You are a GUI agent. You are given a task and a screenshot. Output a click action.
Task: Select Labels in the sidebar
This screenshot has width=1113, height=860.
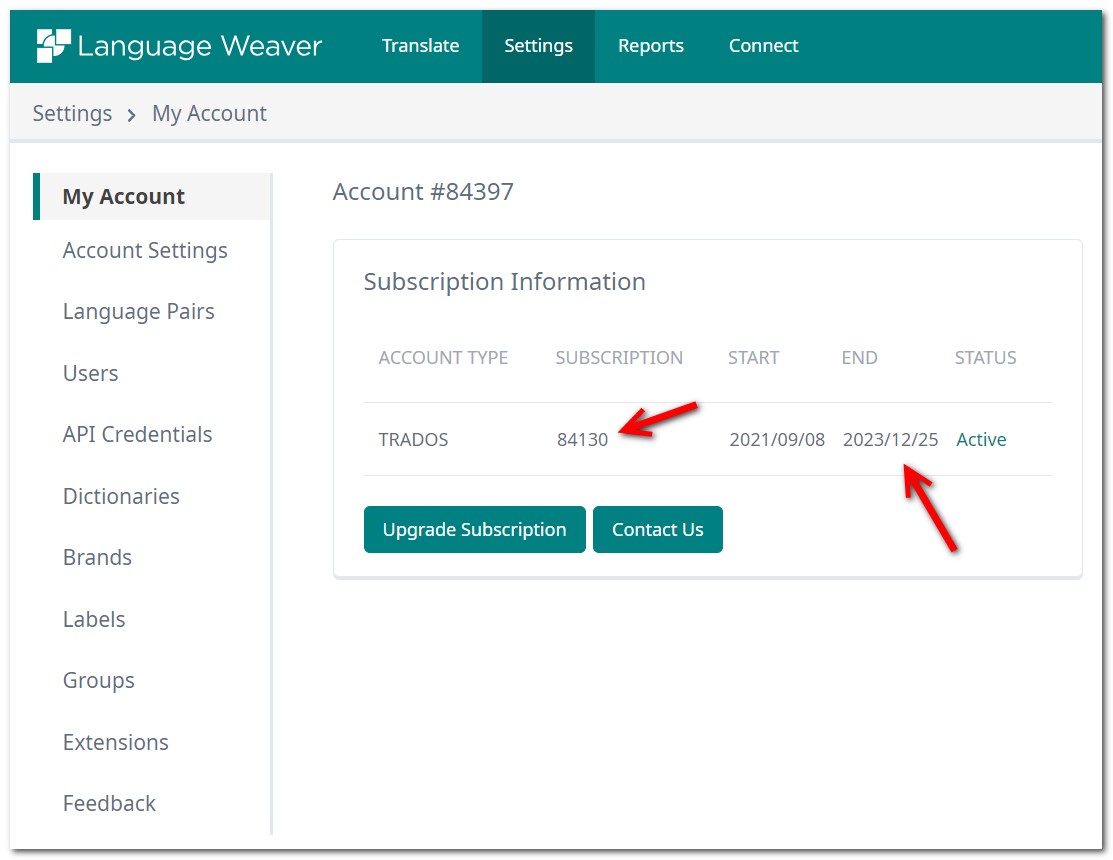click(94, 619)
